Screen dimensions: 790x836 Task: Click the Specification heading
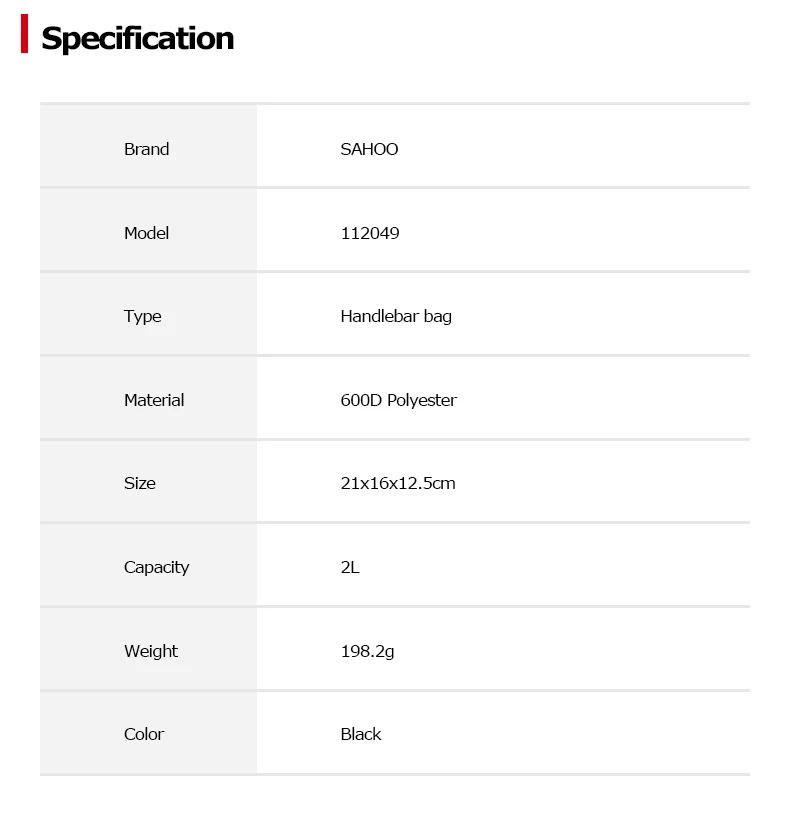tap(138, 39)
